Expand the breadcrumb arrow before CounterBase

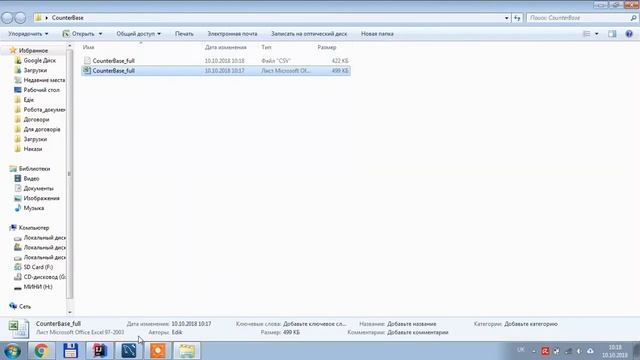tap(47, 18)
